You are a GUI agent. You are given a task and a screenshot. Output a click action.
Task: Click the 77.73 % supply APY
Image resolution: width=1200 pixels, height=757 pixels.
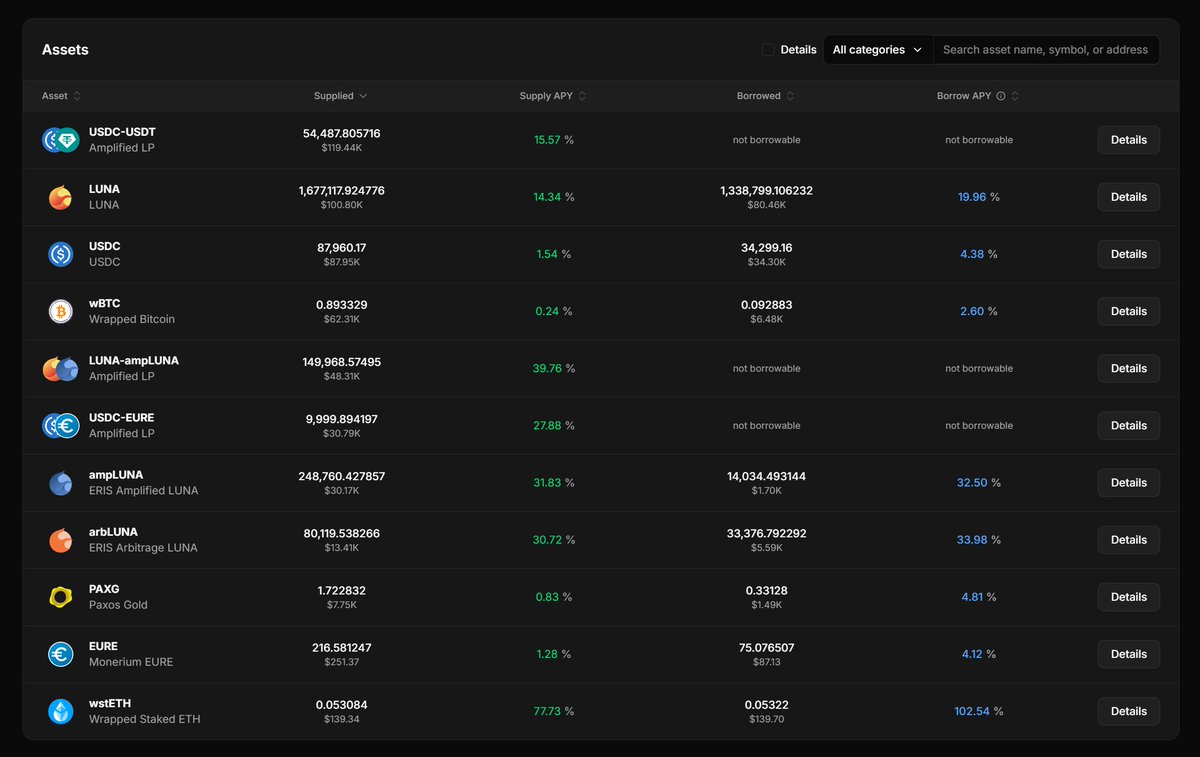(x=553, y=711)
